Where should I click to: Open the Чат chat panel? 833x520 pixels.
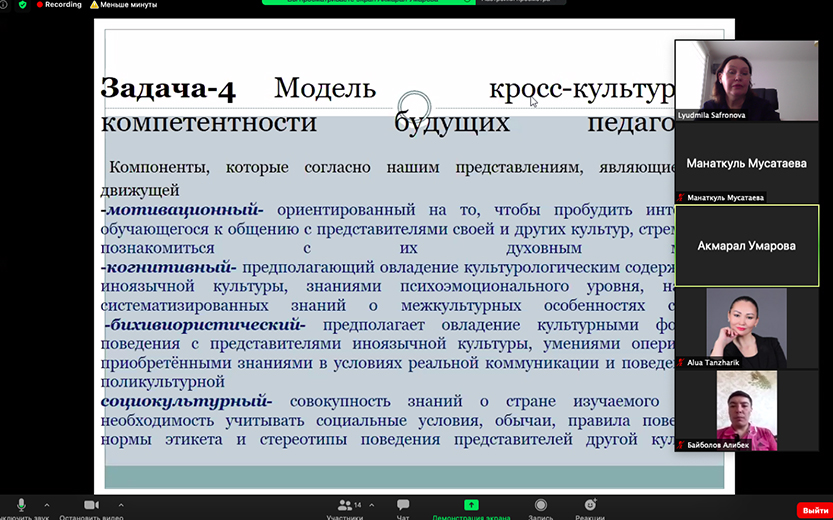[403, 508]
